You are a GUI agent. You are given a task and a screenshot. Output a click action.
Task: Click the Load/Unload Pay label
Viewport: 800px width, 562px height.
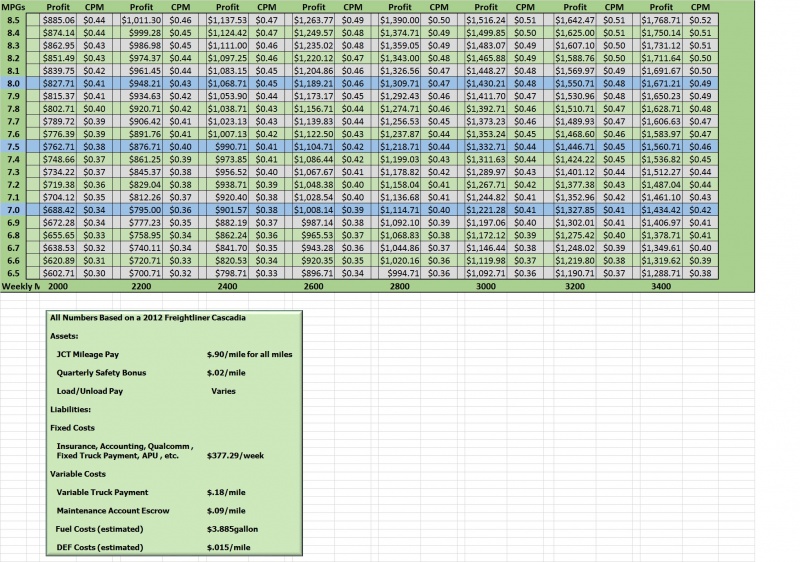[90, 391]
